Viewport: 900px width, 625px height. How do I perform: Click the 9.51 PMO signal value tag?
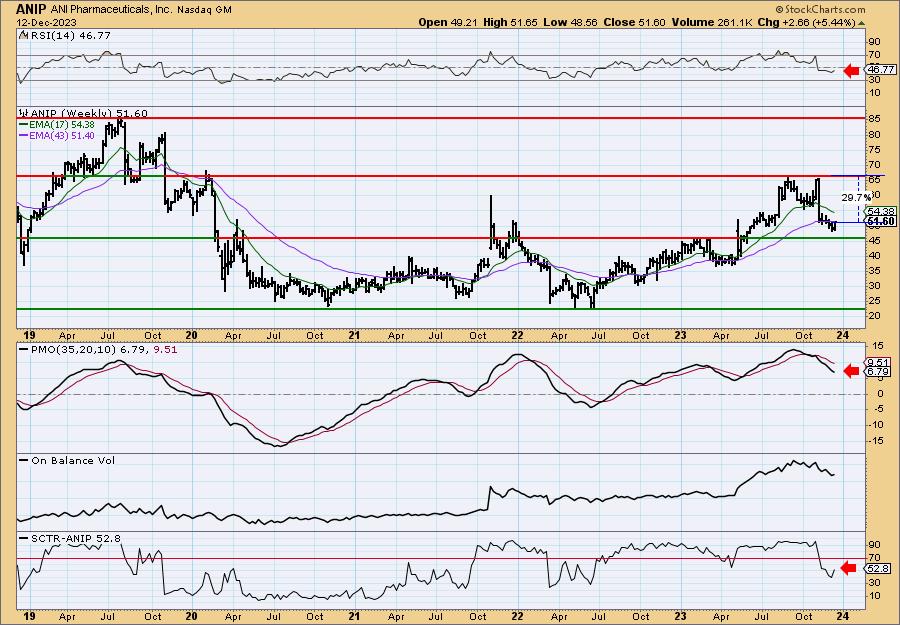(x=879, y=362)
